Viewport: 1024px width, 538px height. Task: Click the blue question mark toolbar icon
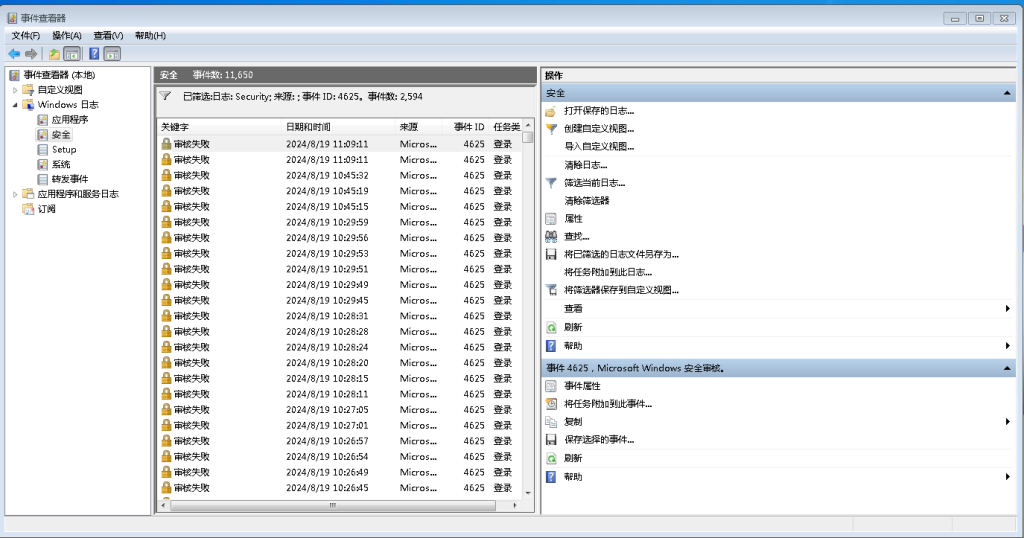[x=94, y=54]
